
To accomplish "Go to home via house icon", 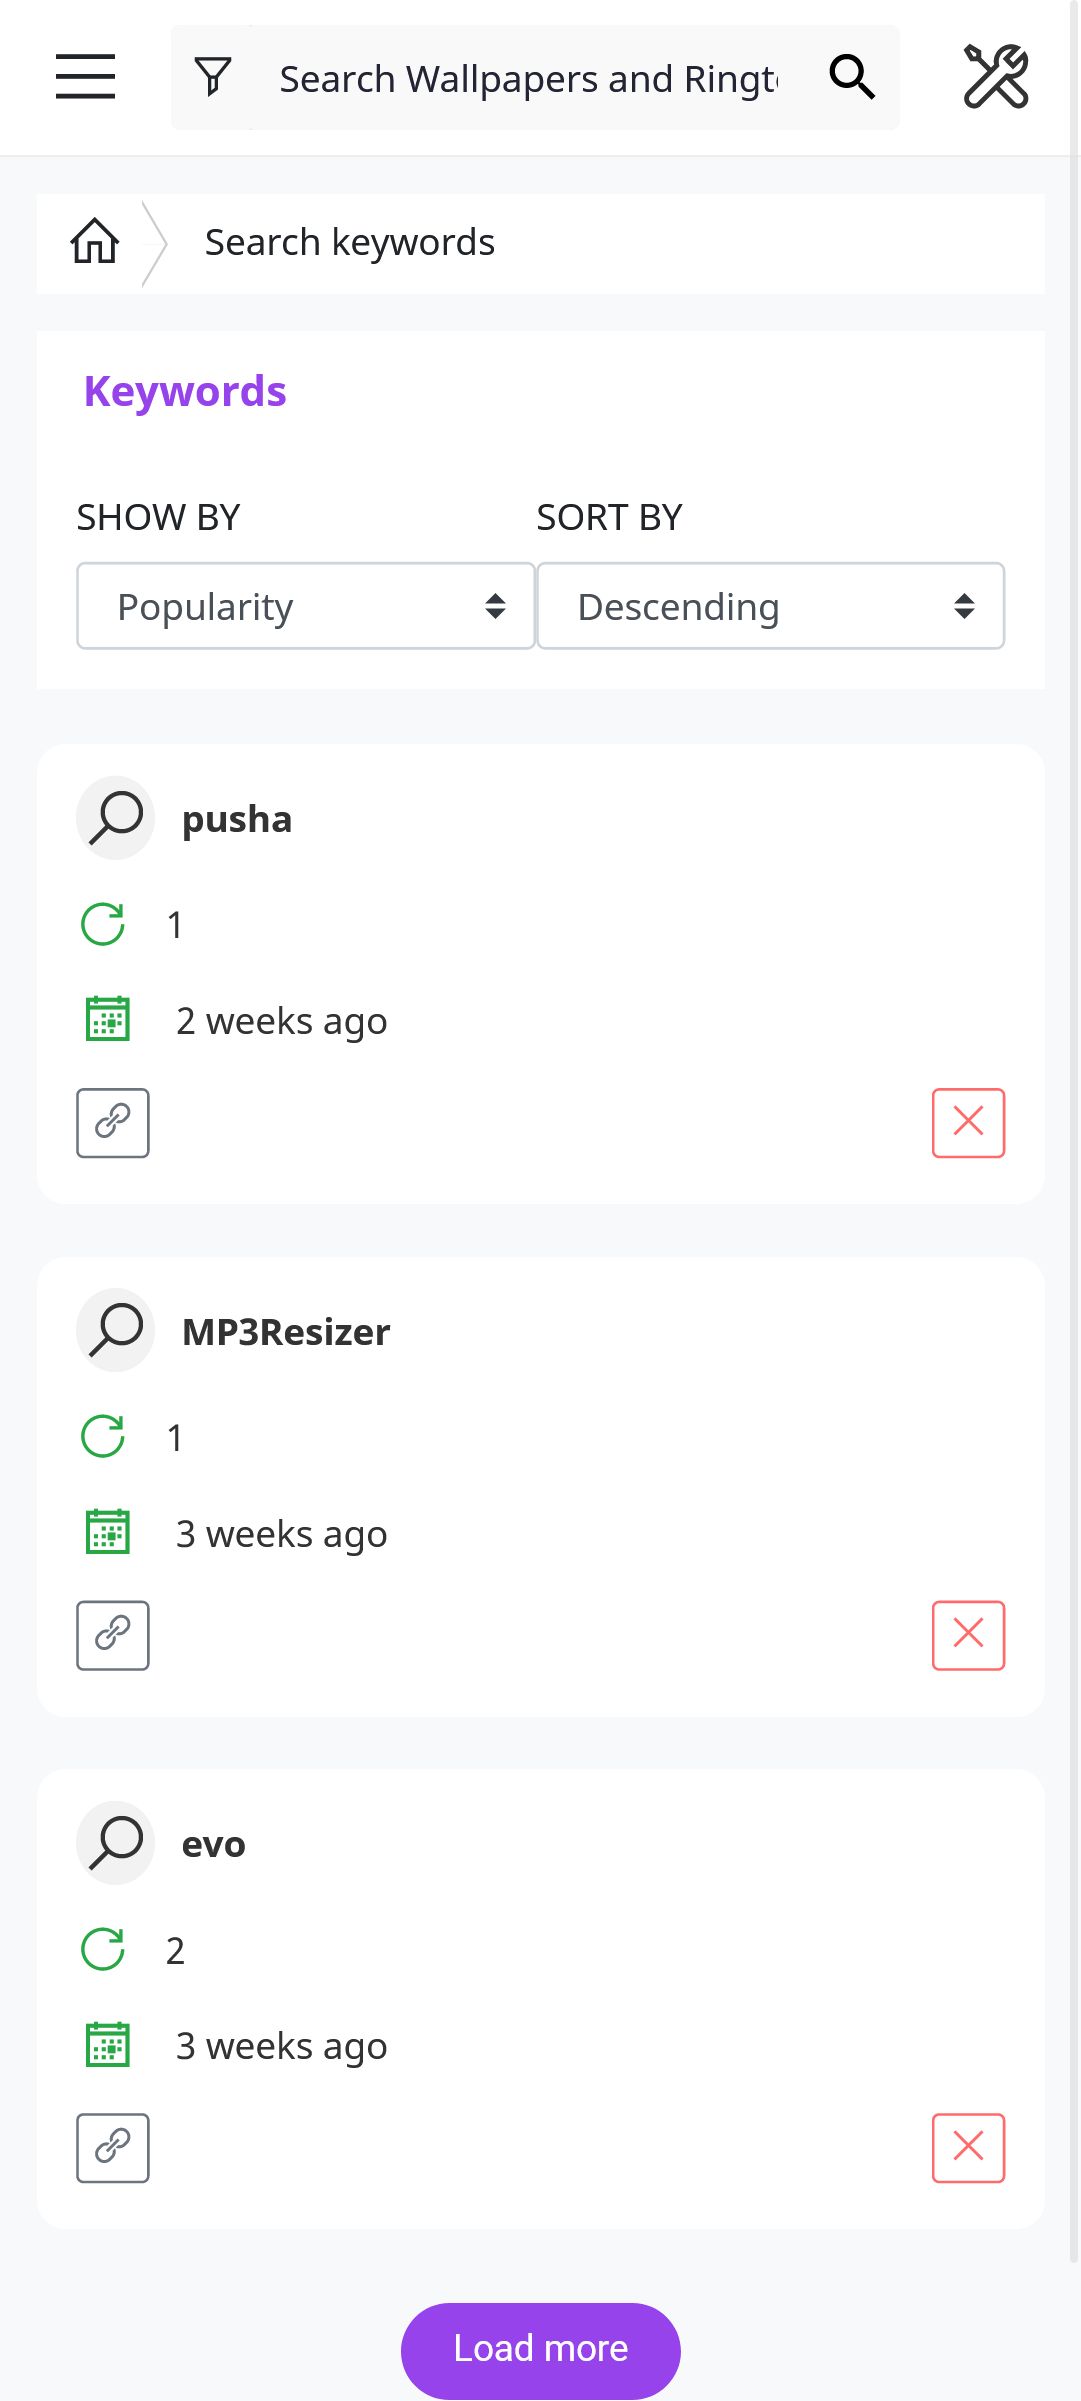I will pyautogui.click(x=95, y=241).
